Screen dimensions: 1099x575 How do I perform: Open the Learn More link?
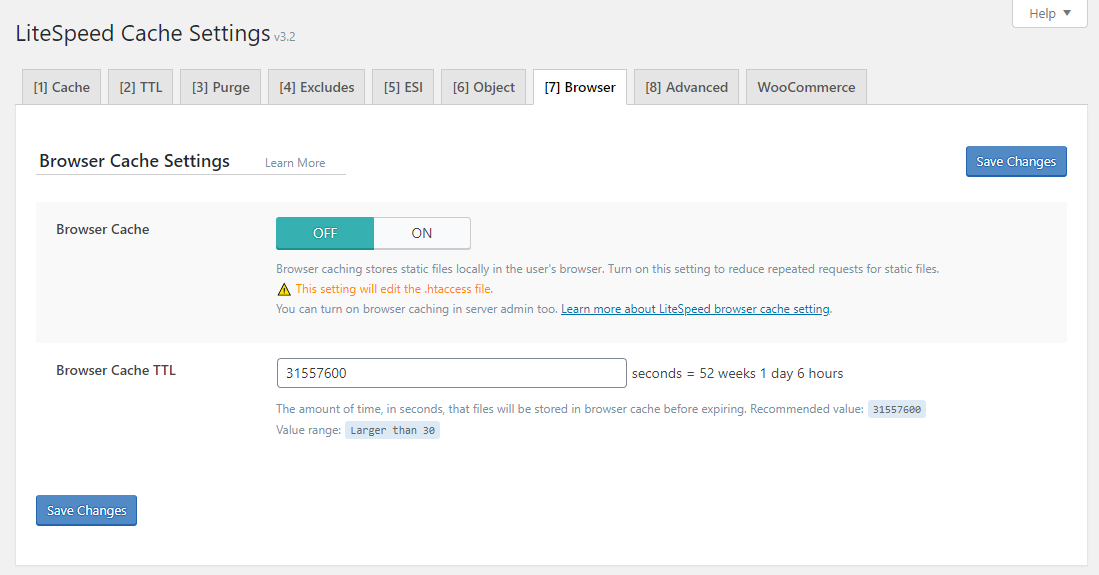[x=295, y=163]
